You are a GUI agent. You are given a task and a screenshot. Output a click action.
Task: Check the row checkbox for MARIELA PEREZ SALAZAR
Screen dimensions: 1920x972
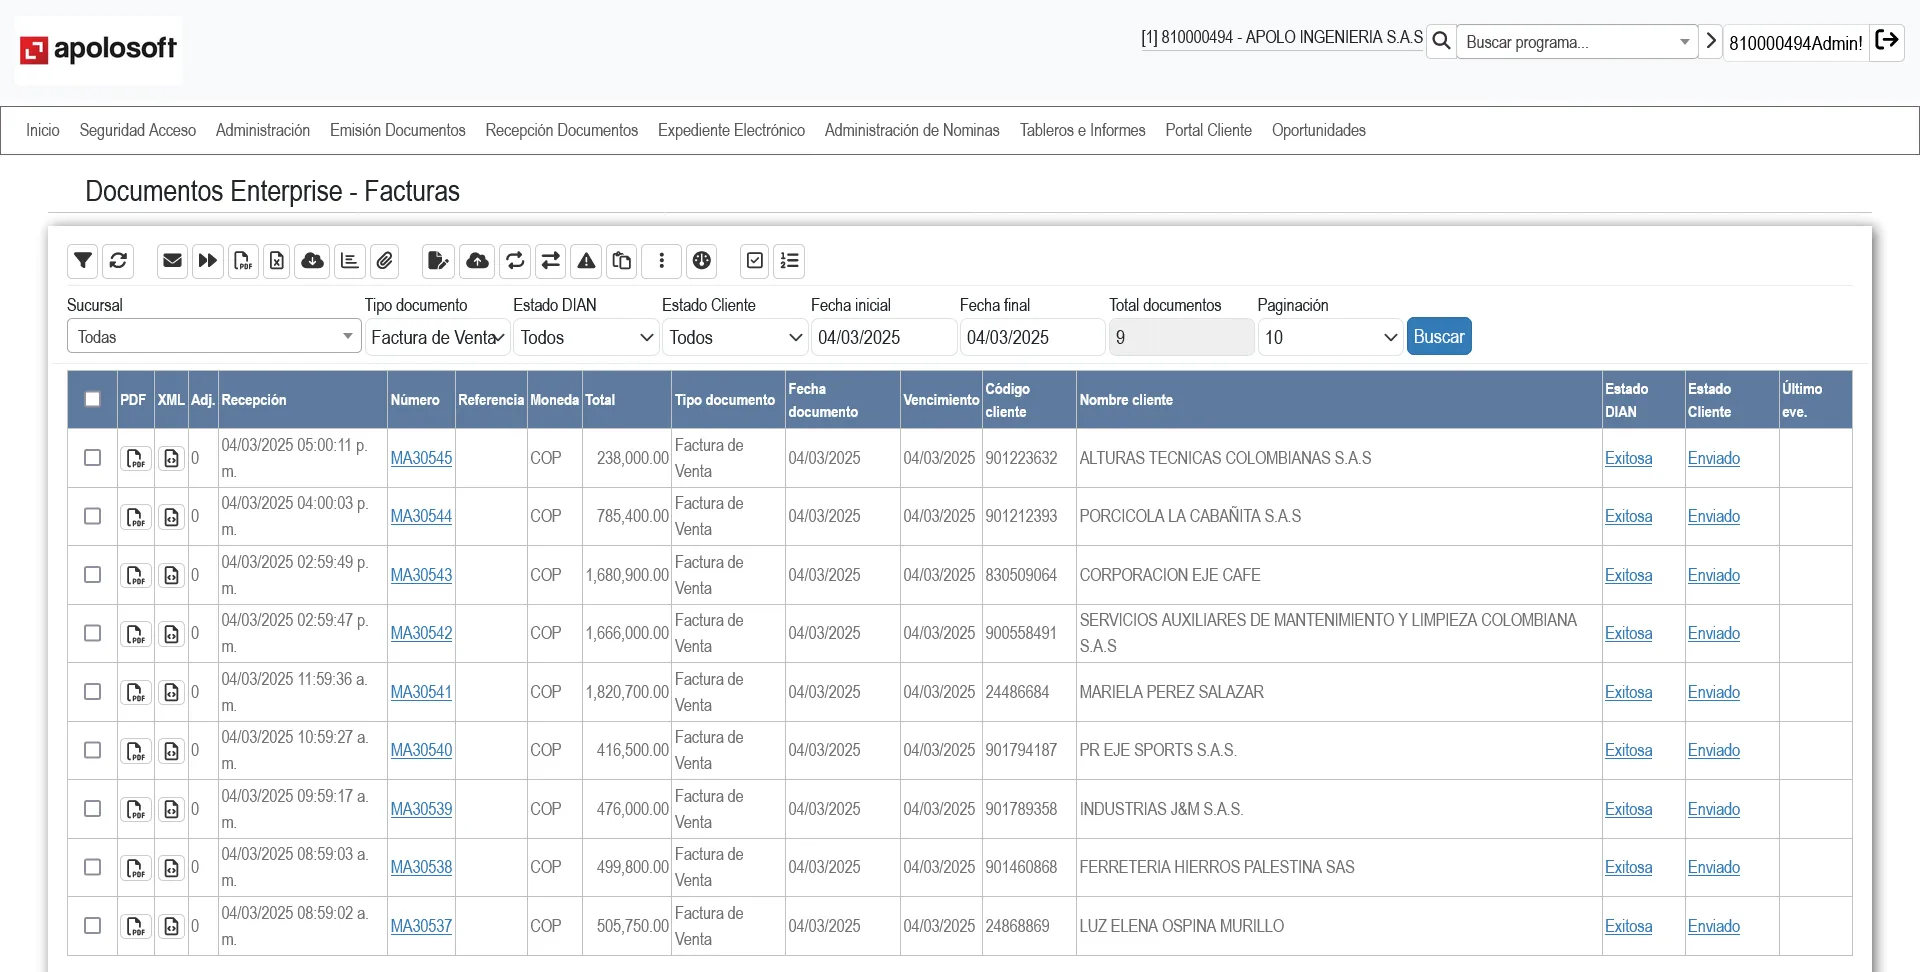[x=92, y=691]
